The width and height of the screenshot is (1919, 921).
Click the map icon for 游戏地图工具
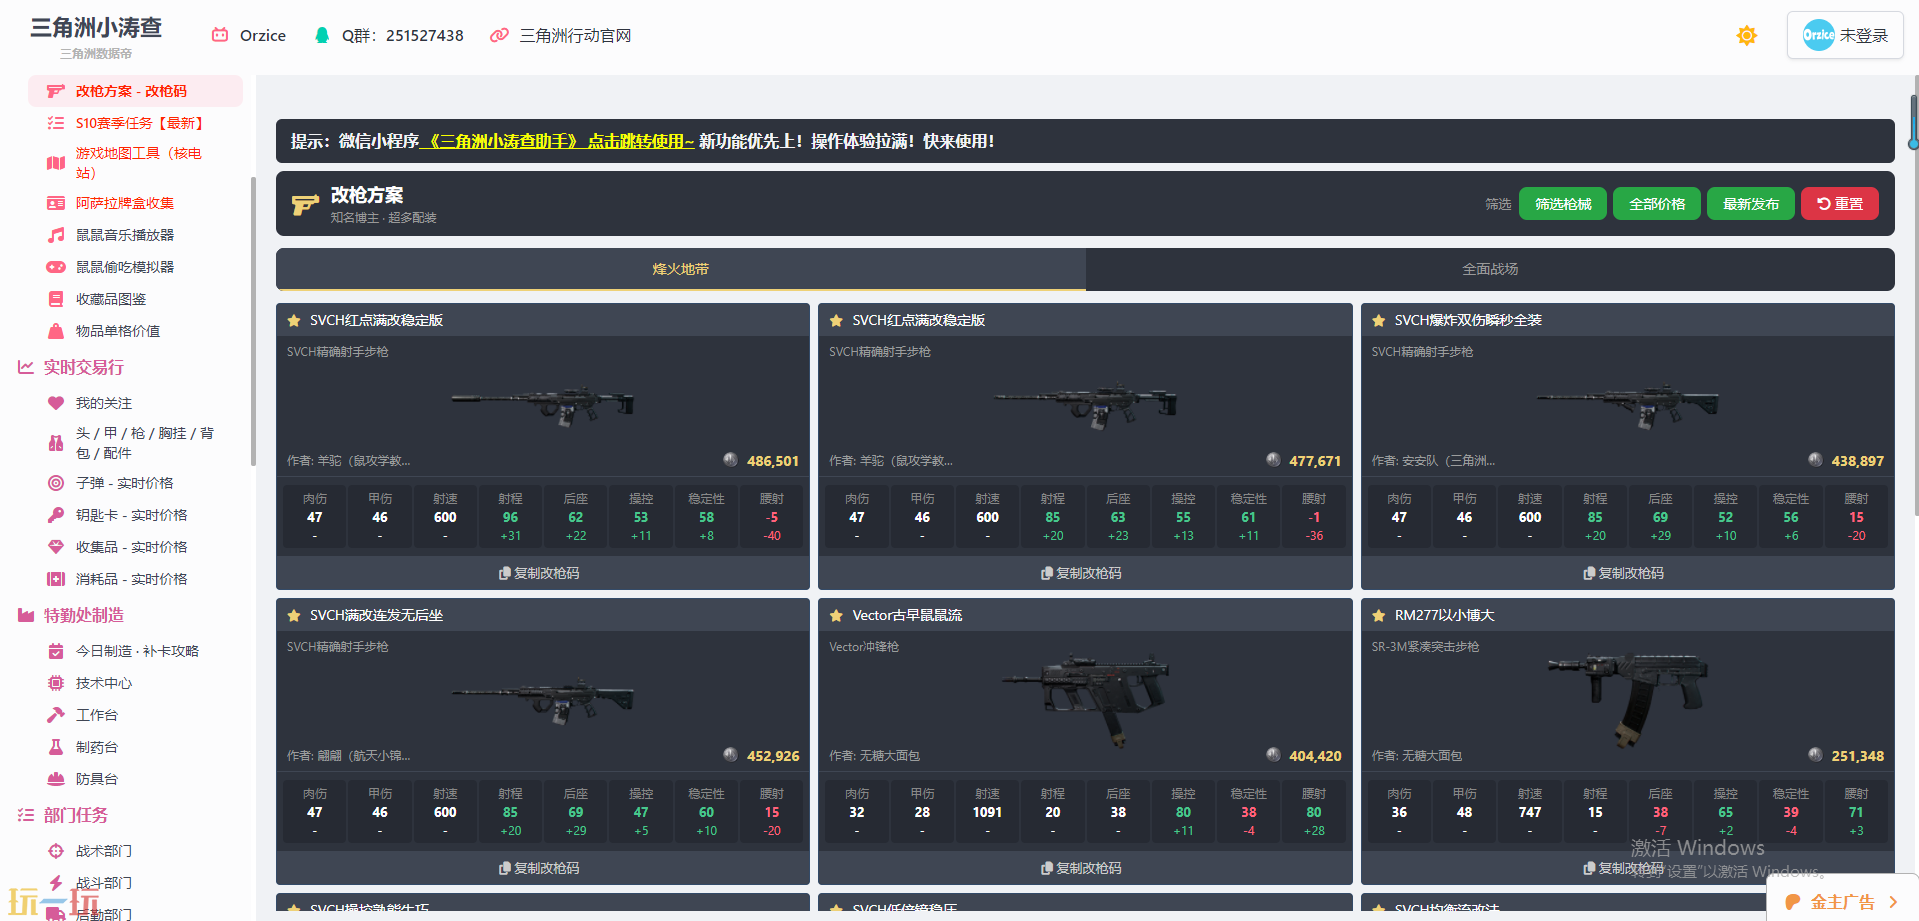56,163
